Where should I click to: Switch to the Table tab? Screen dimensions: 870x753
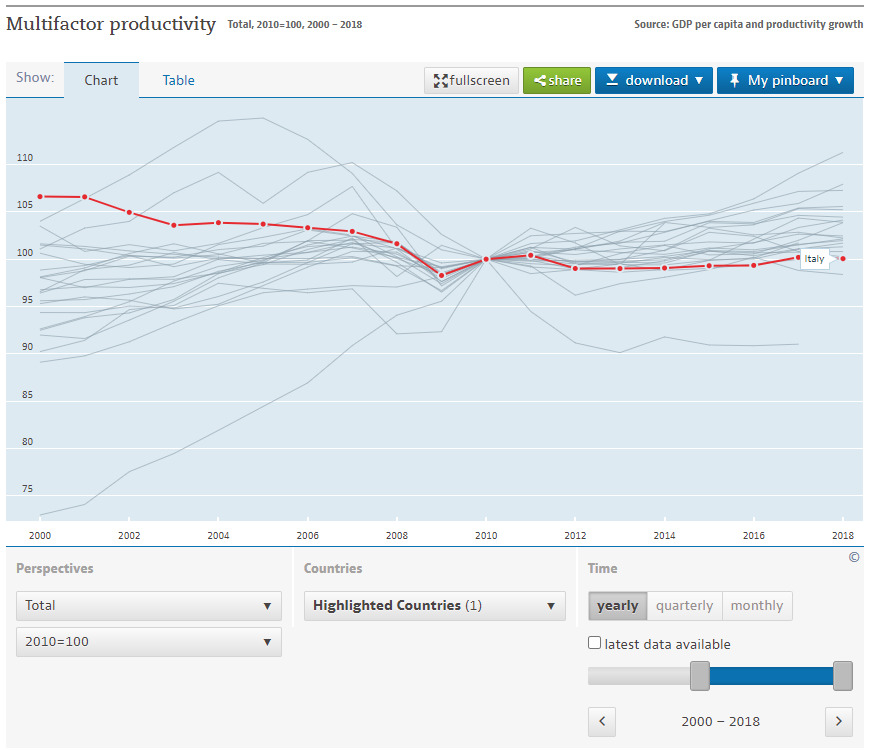(179, 80)
